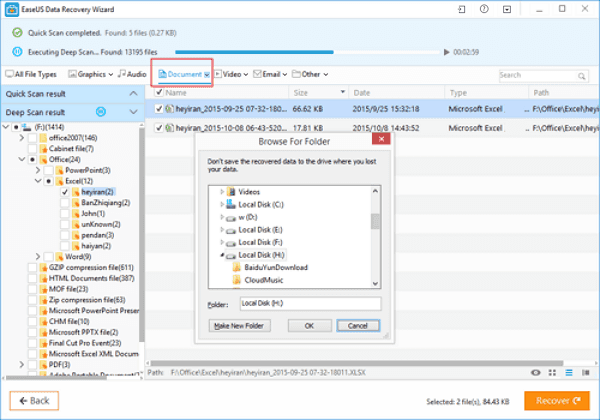Viewport: 600px width, 420px height.
Task: Click the Folder path text field
Action: [310, 304]
